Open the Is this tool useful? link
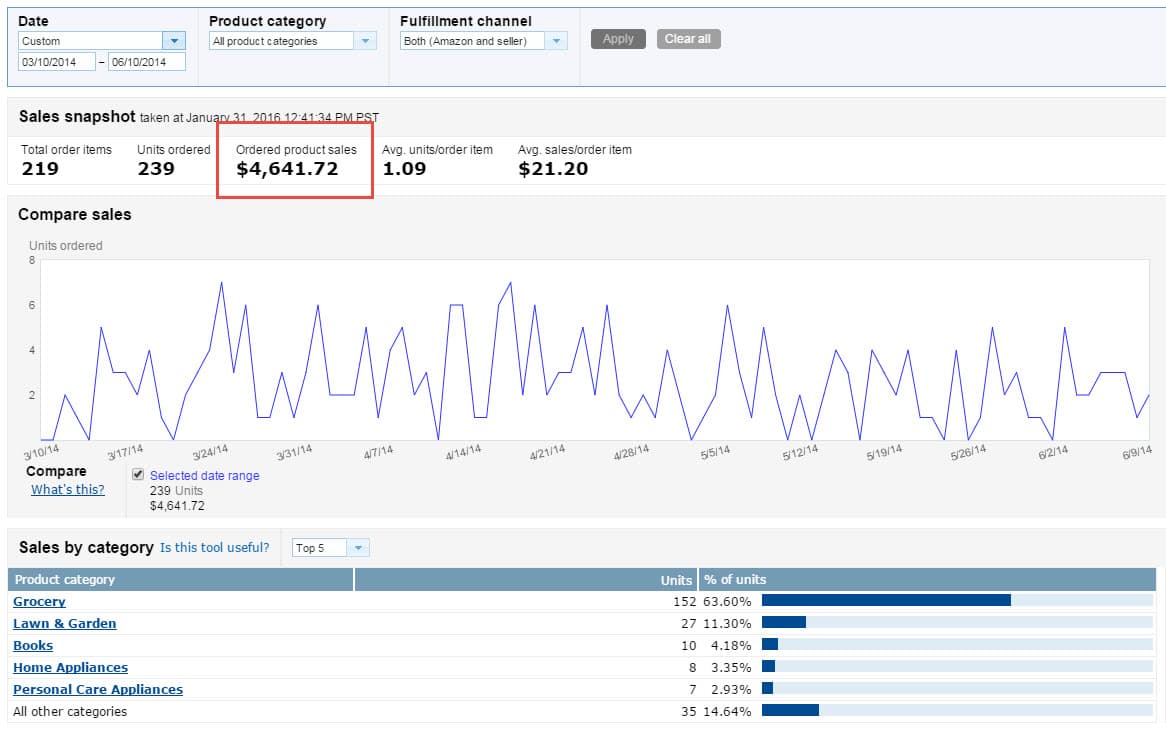1166x735 pixels. click(x=214, y=548)
